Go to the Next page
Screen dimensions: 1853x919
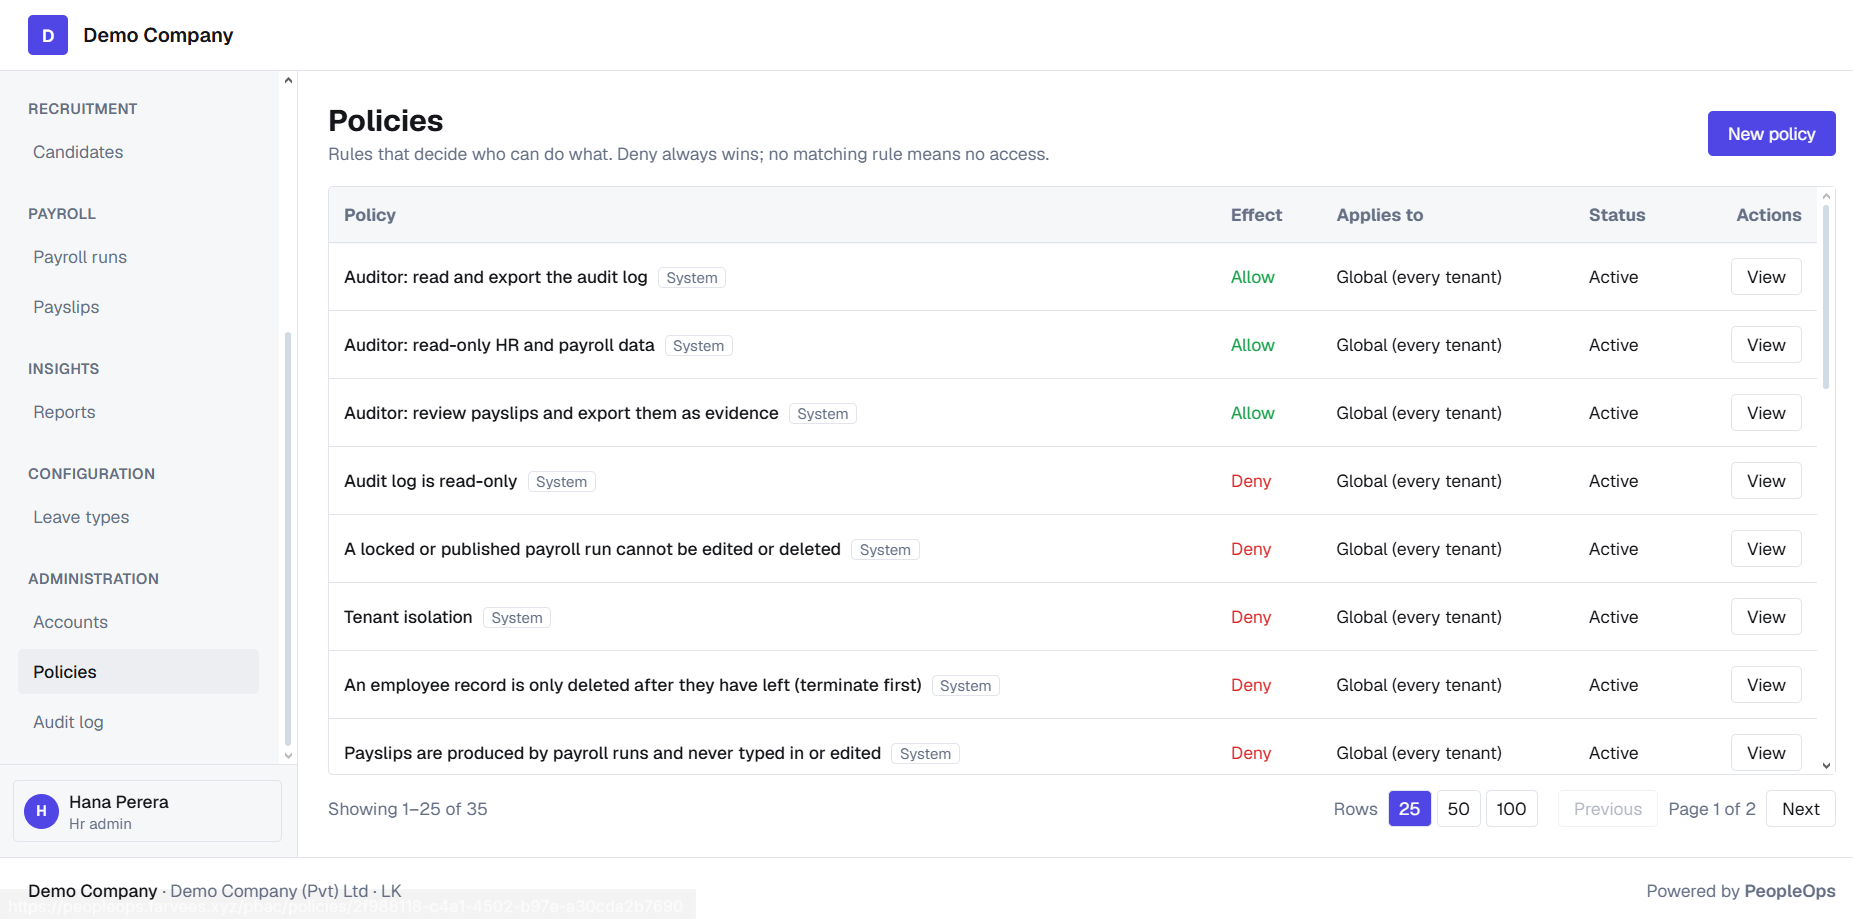pos(1800,809)
